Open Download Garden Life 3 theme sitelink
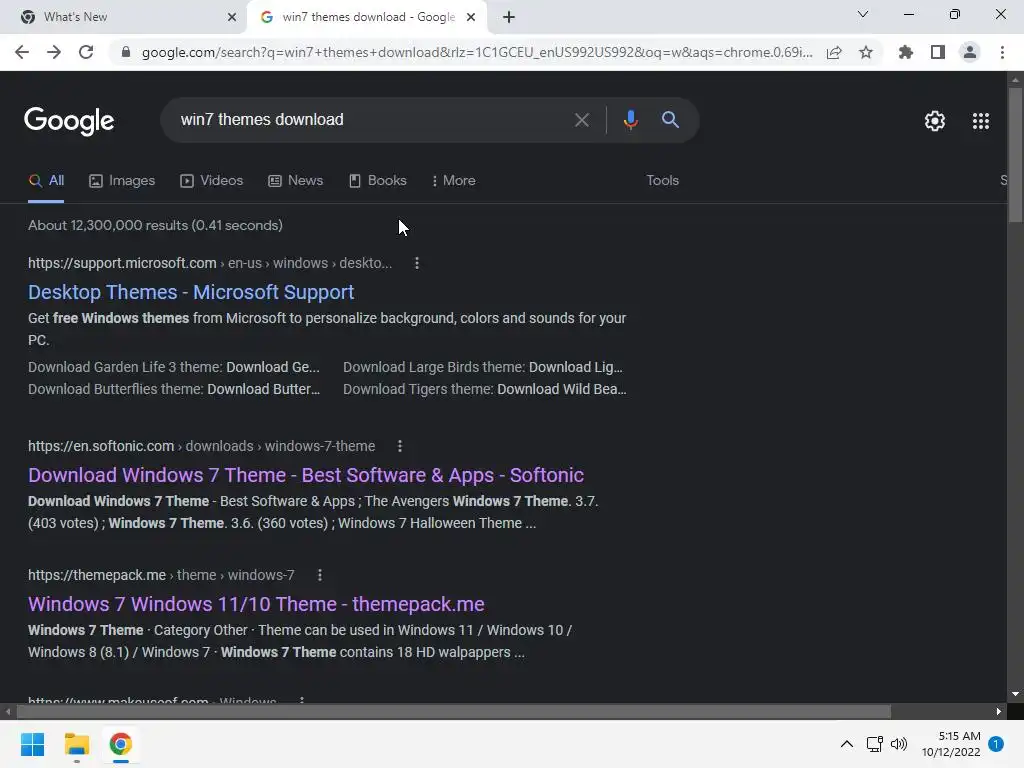The image size is (1024, 768). point(174,367)
